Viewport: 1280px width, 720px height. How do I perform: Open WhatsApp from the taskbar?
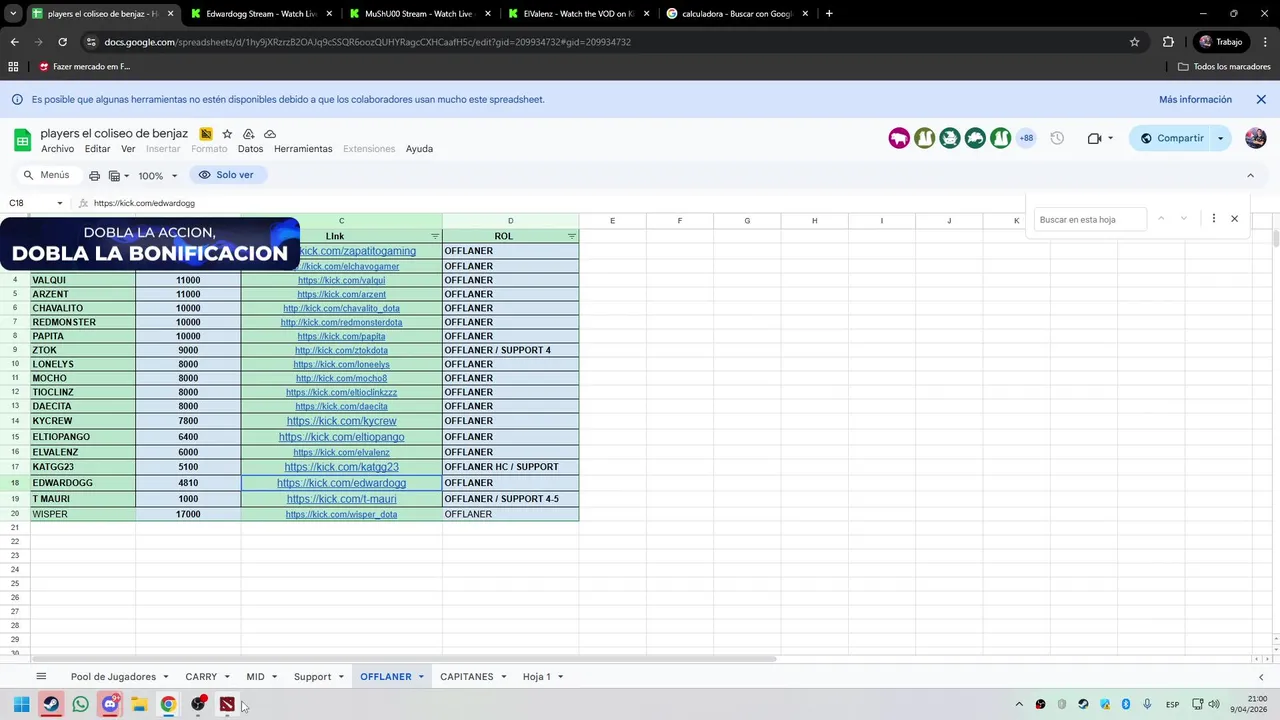[x=80, y=704]
